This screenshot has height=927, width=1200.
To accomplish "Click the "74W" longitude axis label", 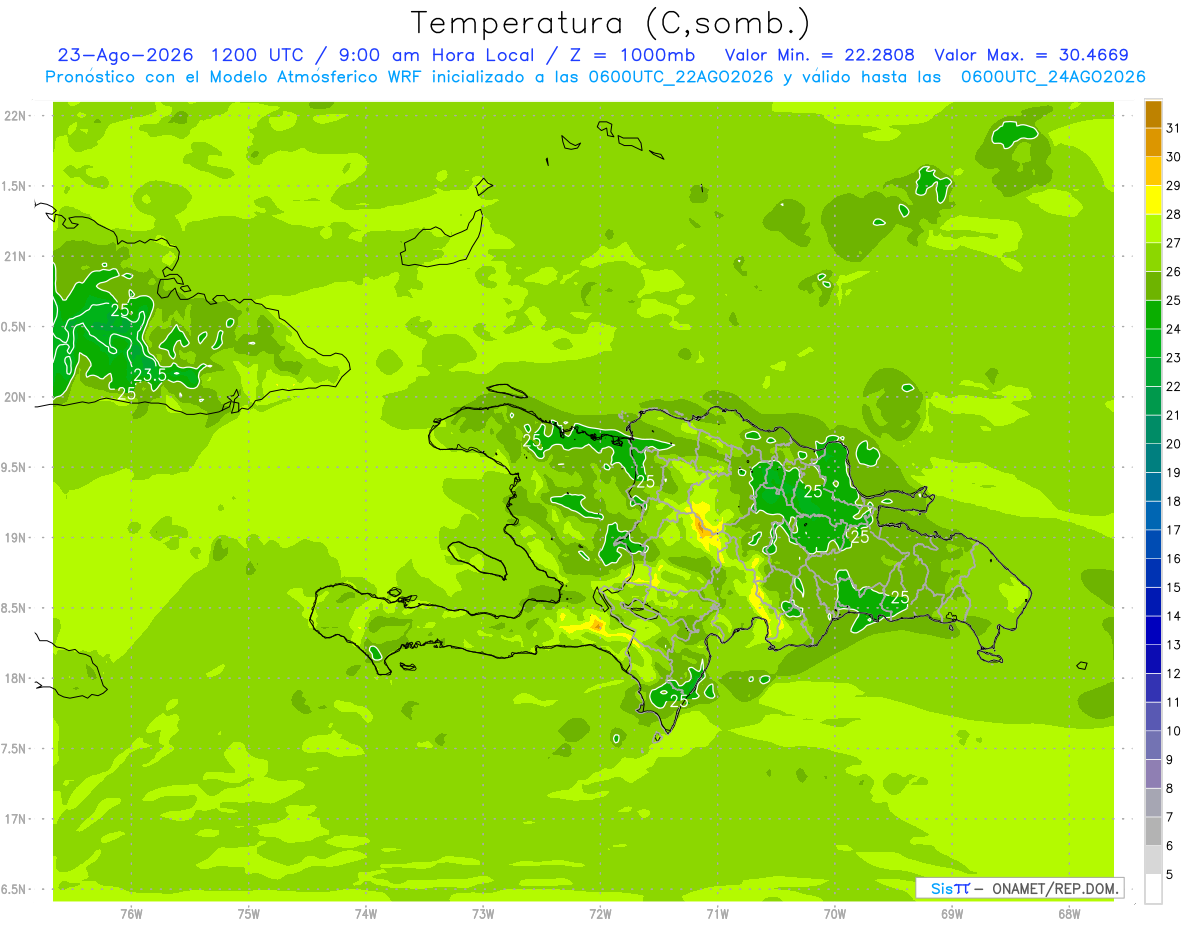I will pos(365,914).
